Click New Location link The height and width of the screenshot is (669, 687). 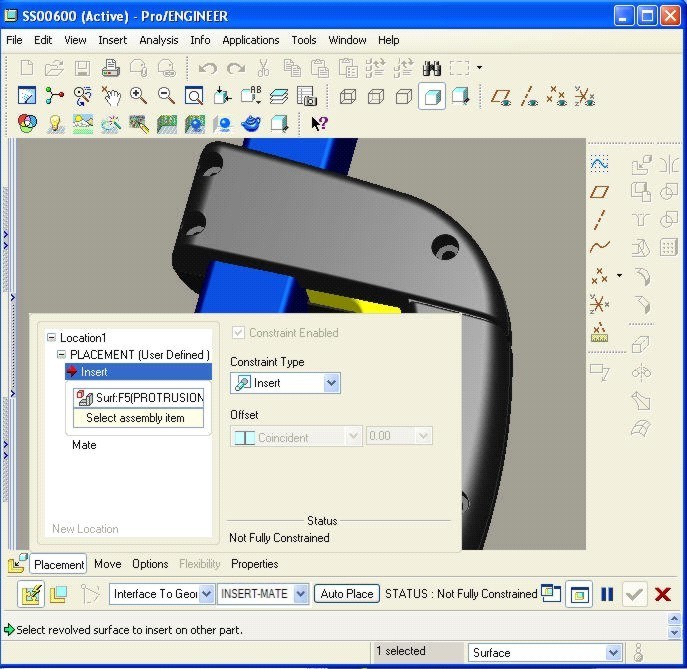pyautogui.click(x=85, y=529)
